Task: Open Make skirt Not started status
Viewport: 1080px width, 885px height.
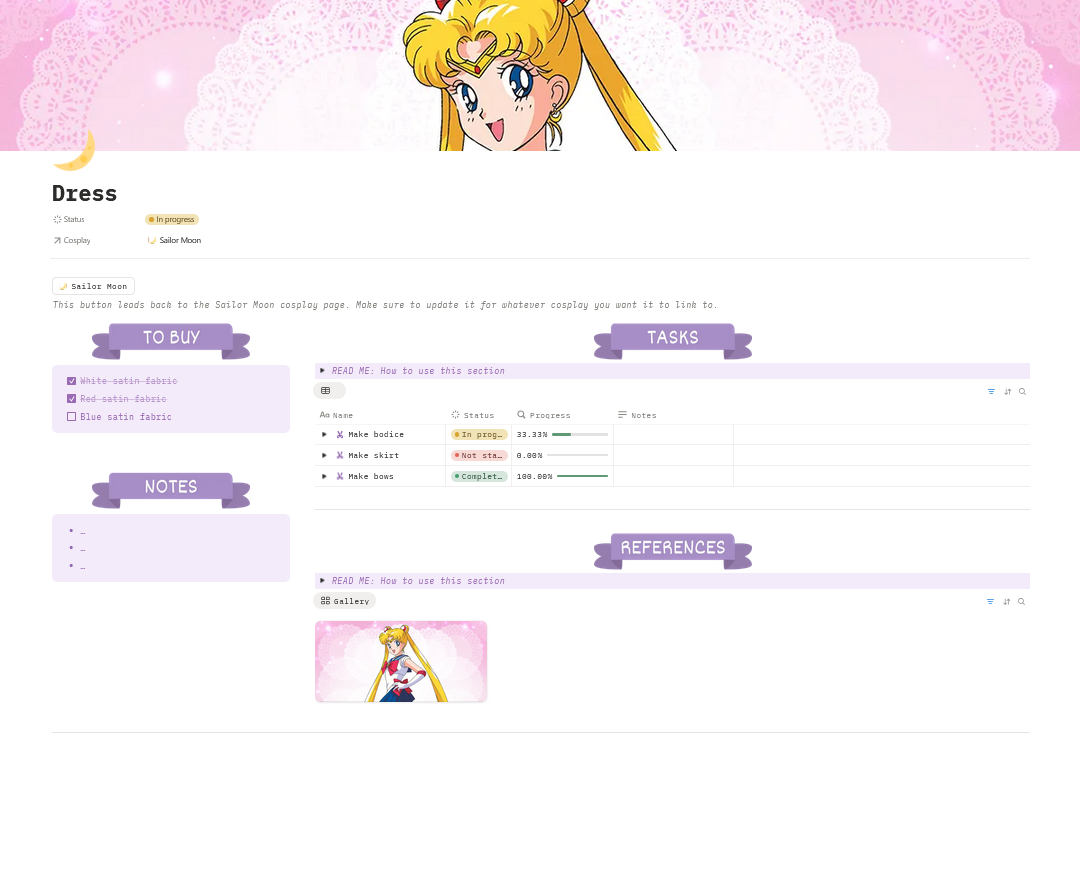Action: pos(479,455)
